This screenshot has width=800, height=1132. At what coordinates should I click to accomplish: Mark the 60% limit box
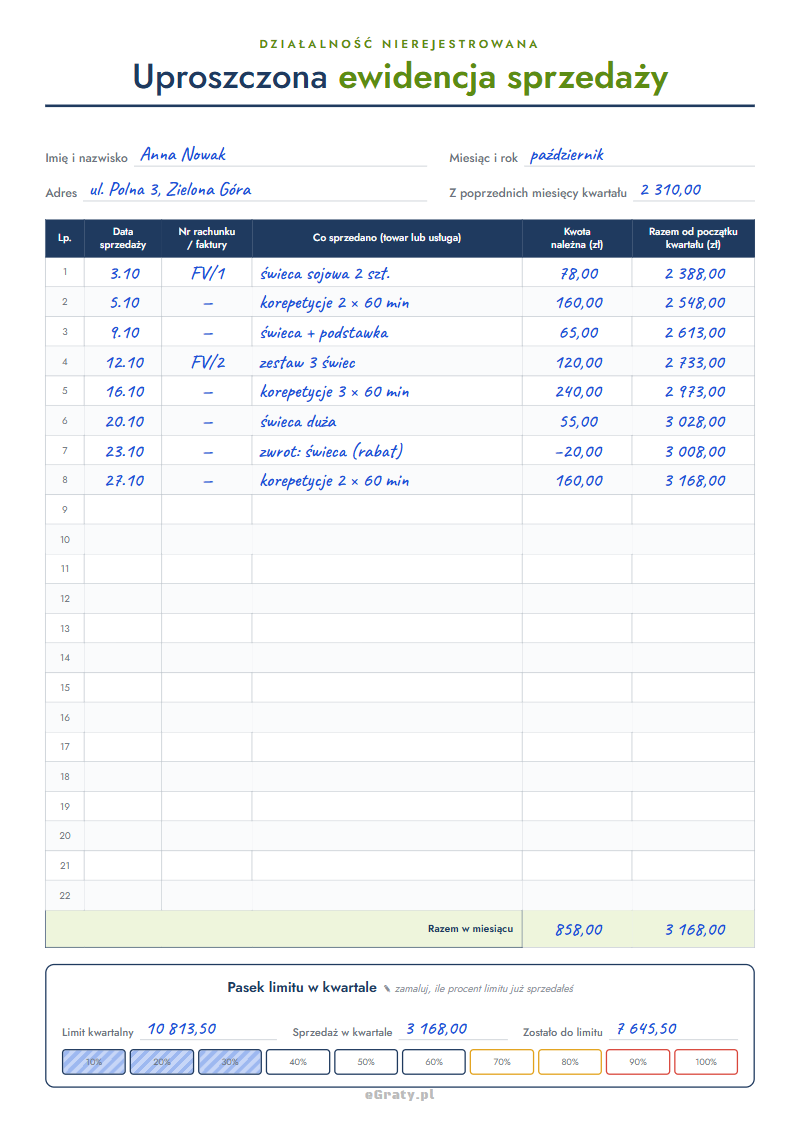[x=434, y=1062]
